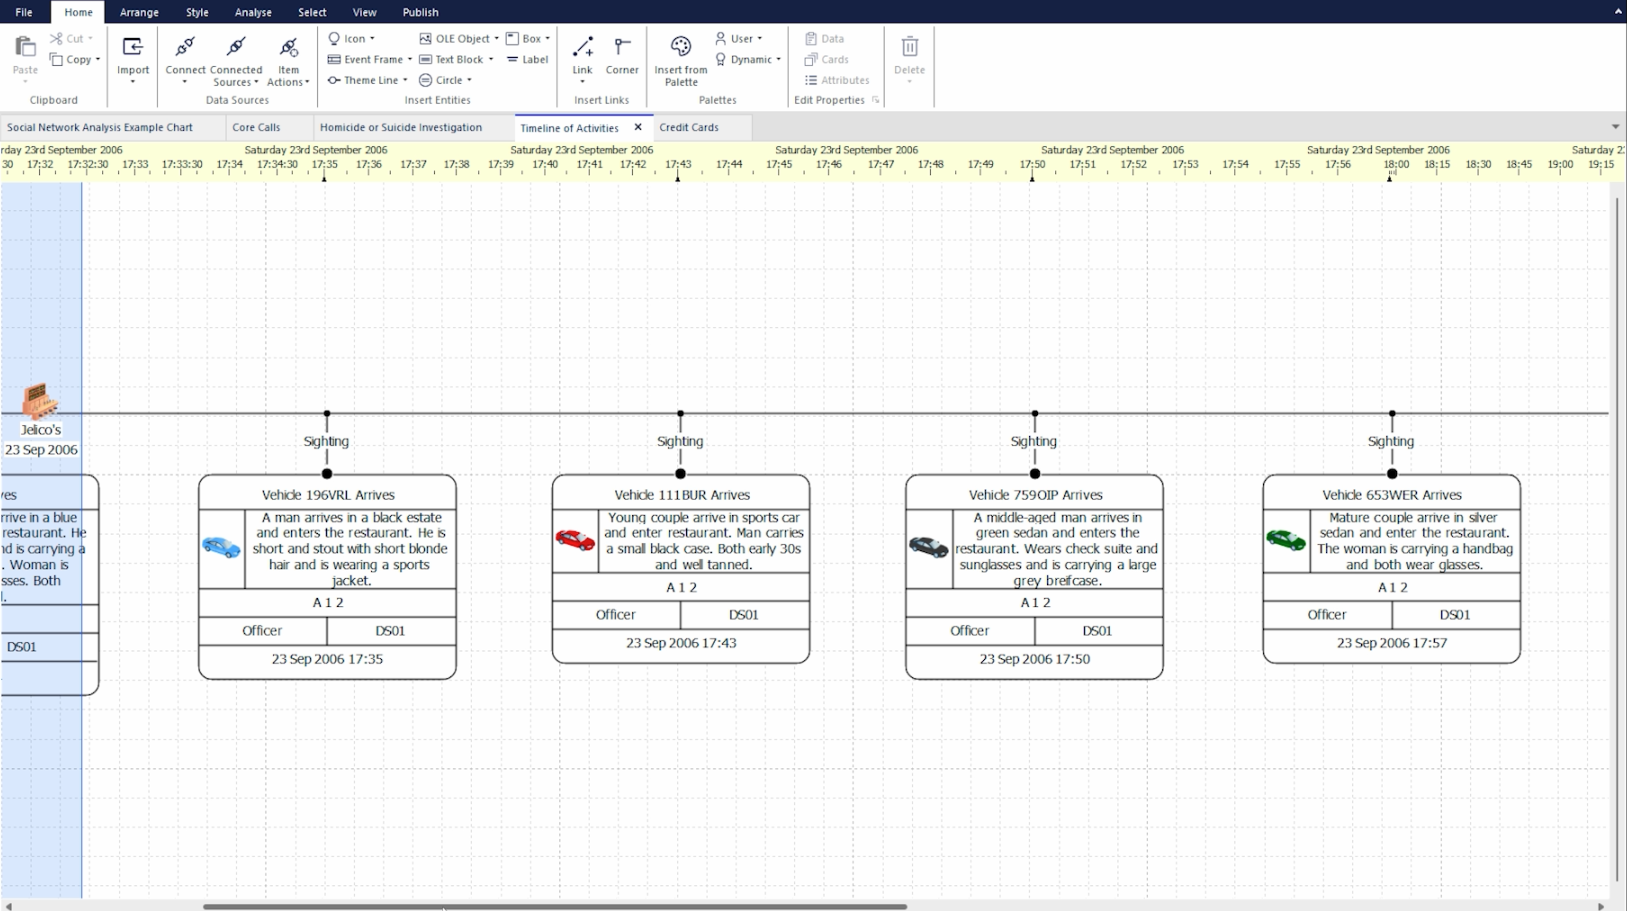Open the Analyse menu
This screenshot has width=1627, height=911.
coord(252,12)
